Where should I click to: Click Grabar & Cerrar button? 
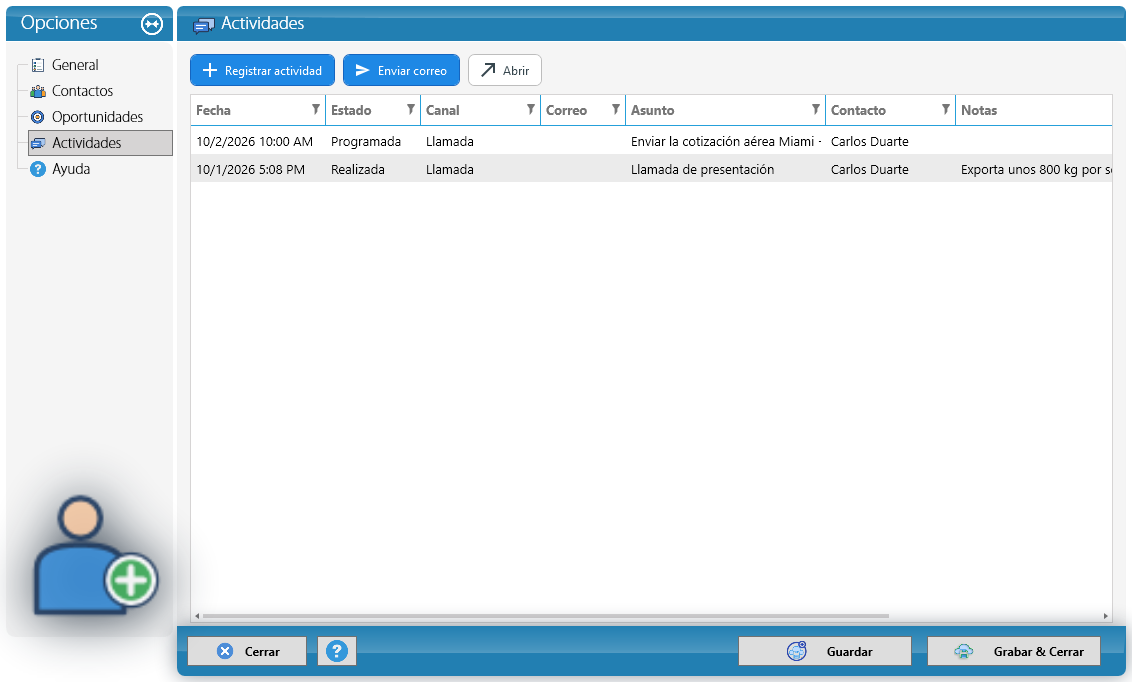click(x=1014, y=651)
